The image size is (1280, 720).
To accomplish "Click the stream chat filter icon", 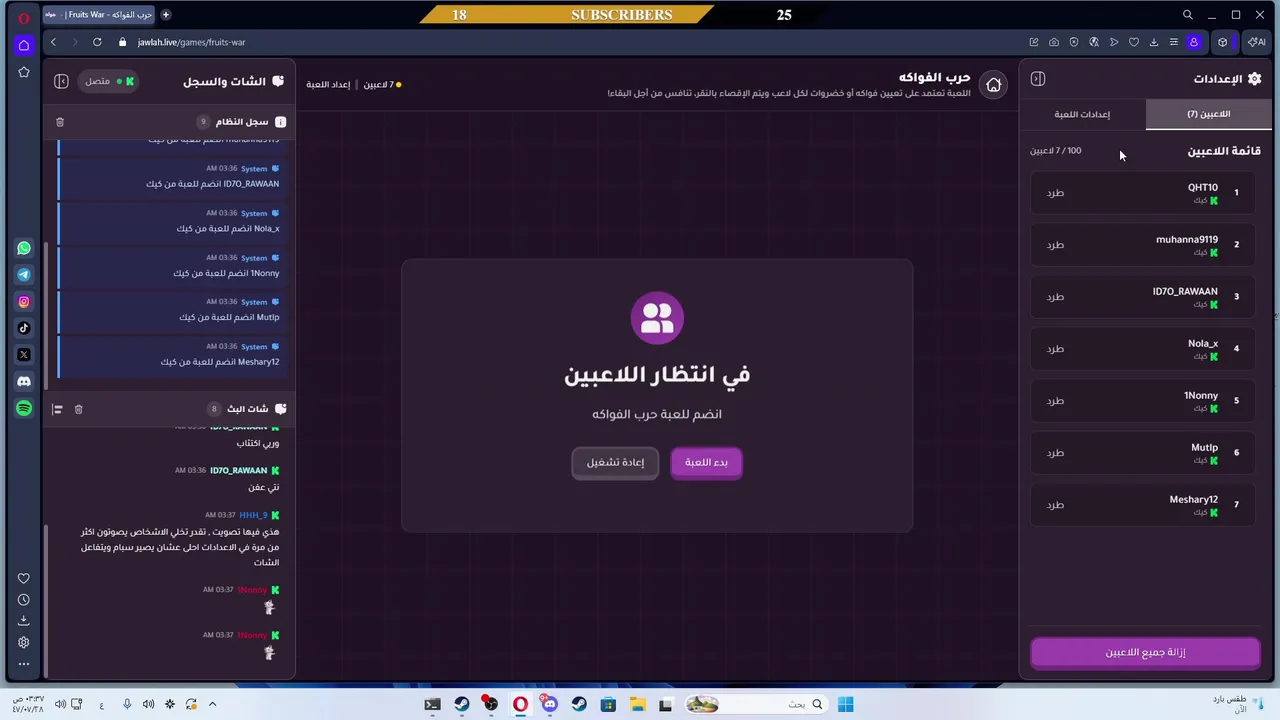I will [x=57, y=409].
